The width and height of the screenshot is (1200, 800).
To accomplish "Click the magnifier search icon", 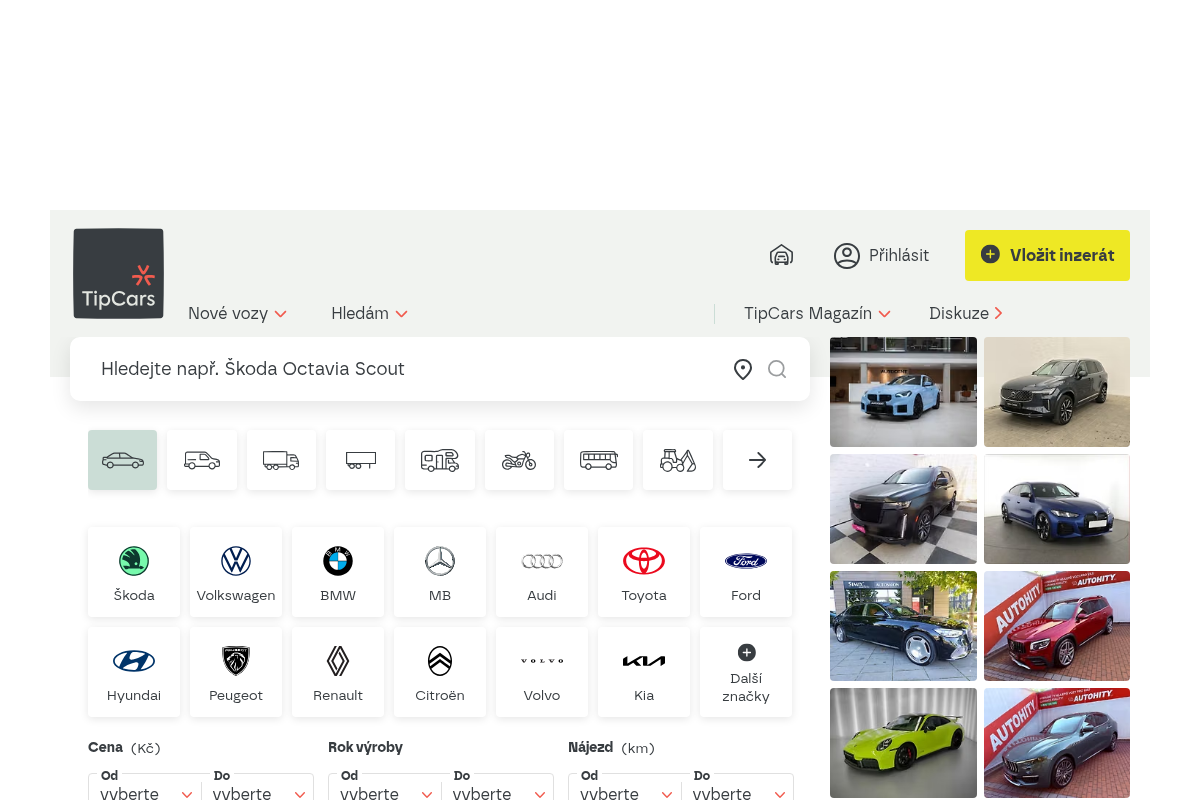I will [777, 369].
